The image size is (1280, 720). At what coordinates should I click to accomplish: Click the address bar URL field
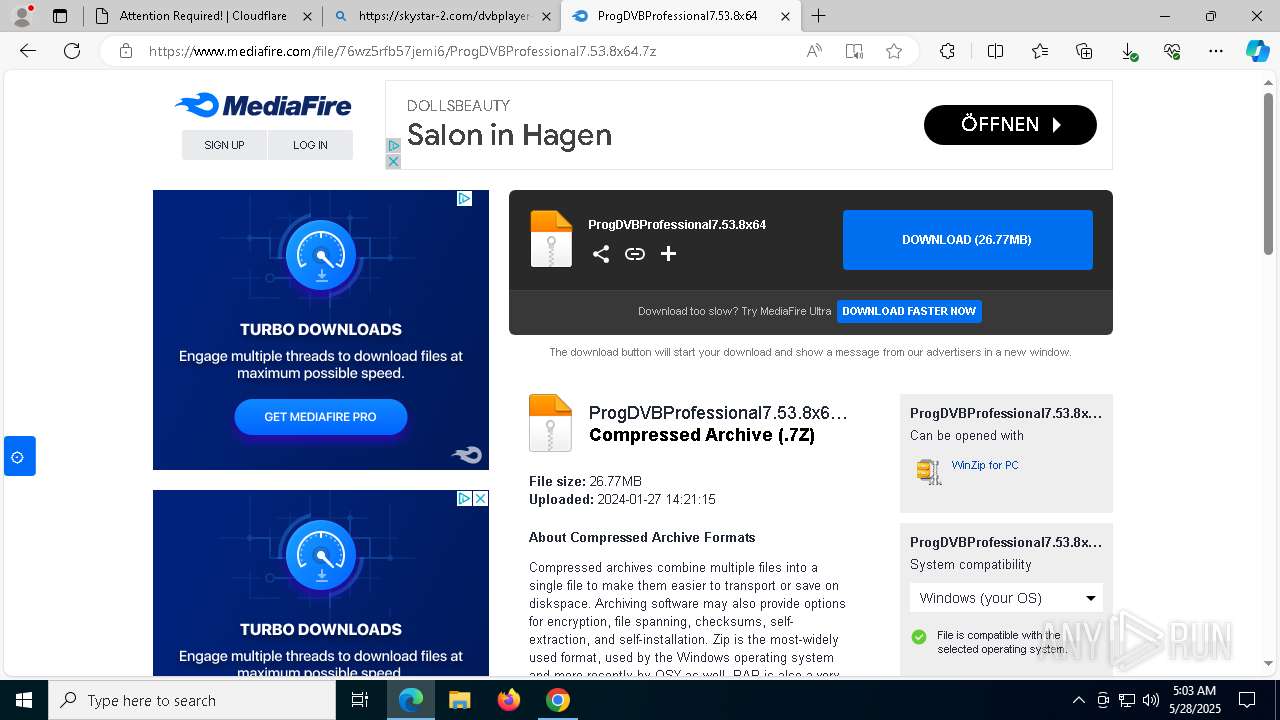pos(470,51)
